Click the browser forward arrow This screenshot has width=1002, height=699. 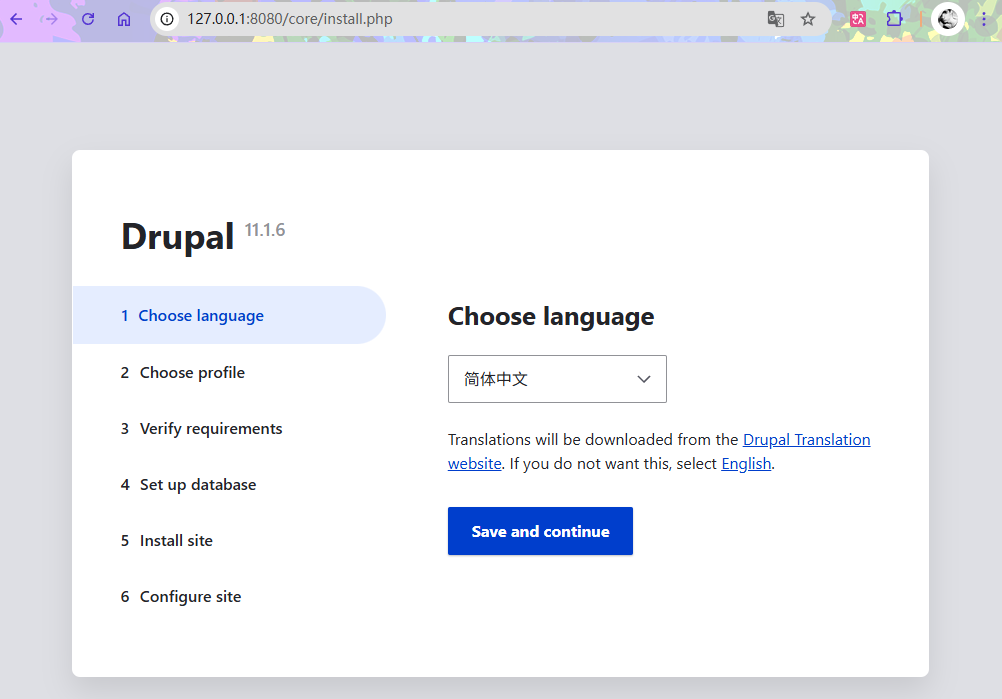(x=50, y=19)
